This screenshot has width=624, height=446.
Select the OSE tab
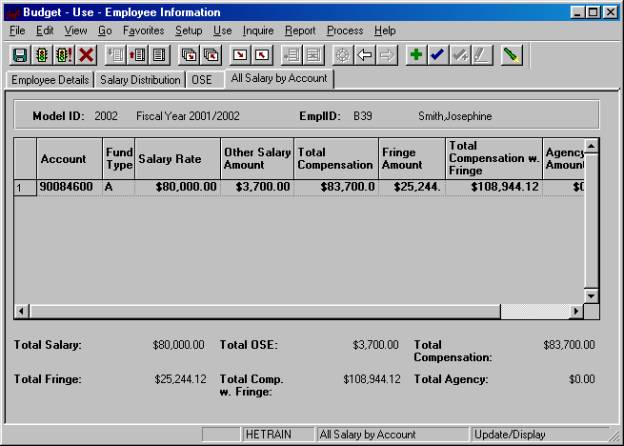click(202, 79)
